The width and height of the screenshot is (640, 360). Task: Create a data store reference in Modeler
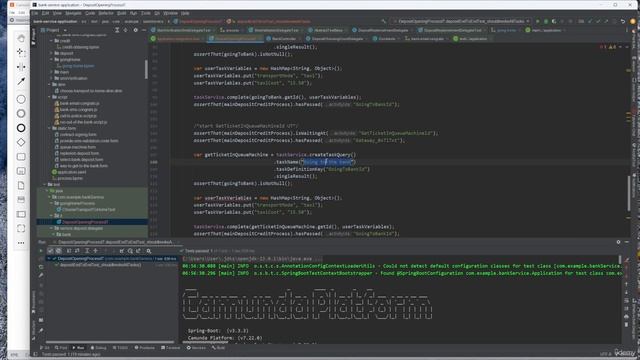pos(21,200)
